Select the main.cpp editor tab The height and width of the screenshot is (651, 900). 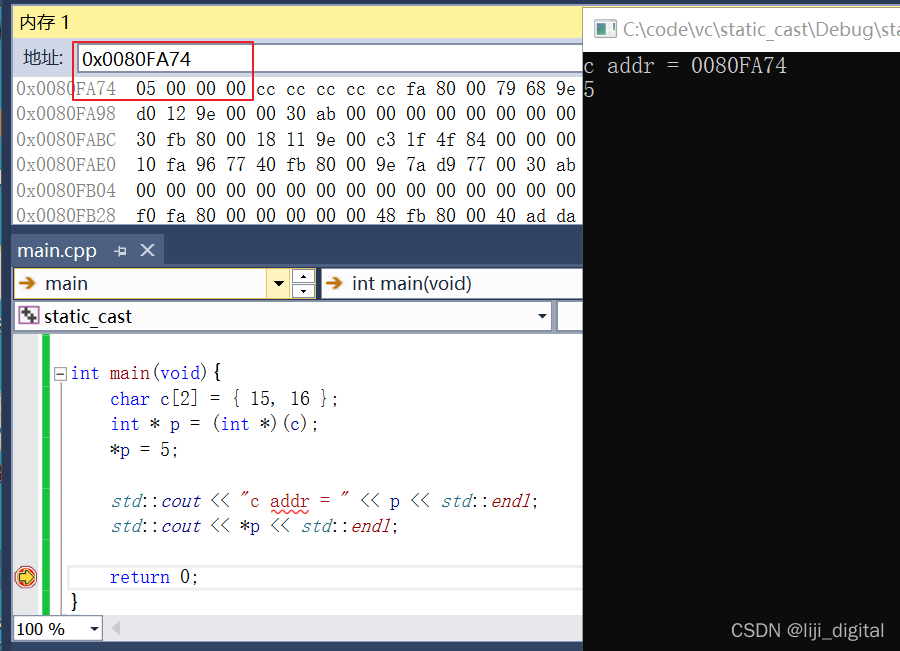coord(57,250)
